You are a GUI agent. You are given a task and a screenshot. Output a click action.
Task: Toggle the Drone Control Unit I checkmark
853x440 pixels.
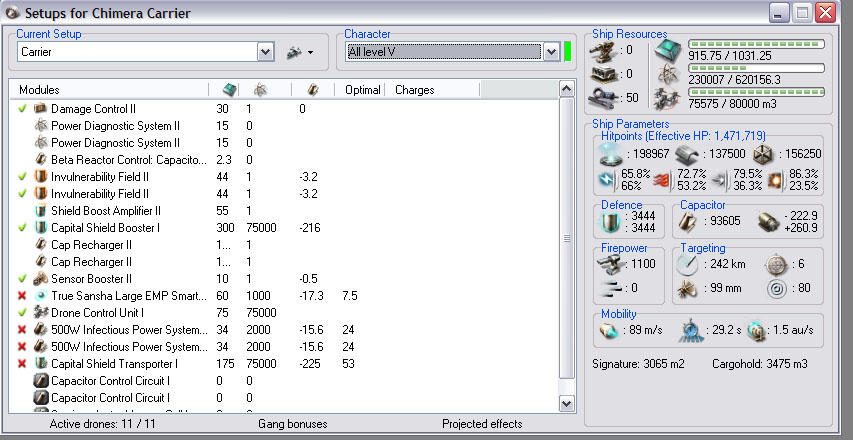point(22,313)
